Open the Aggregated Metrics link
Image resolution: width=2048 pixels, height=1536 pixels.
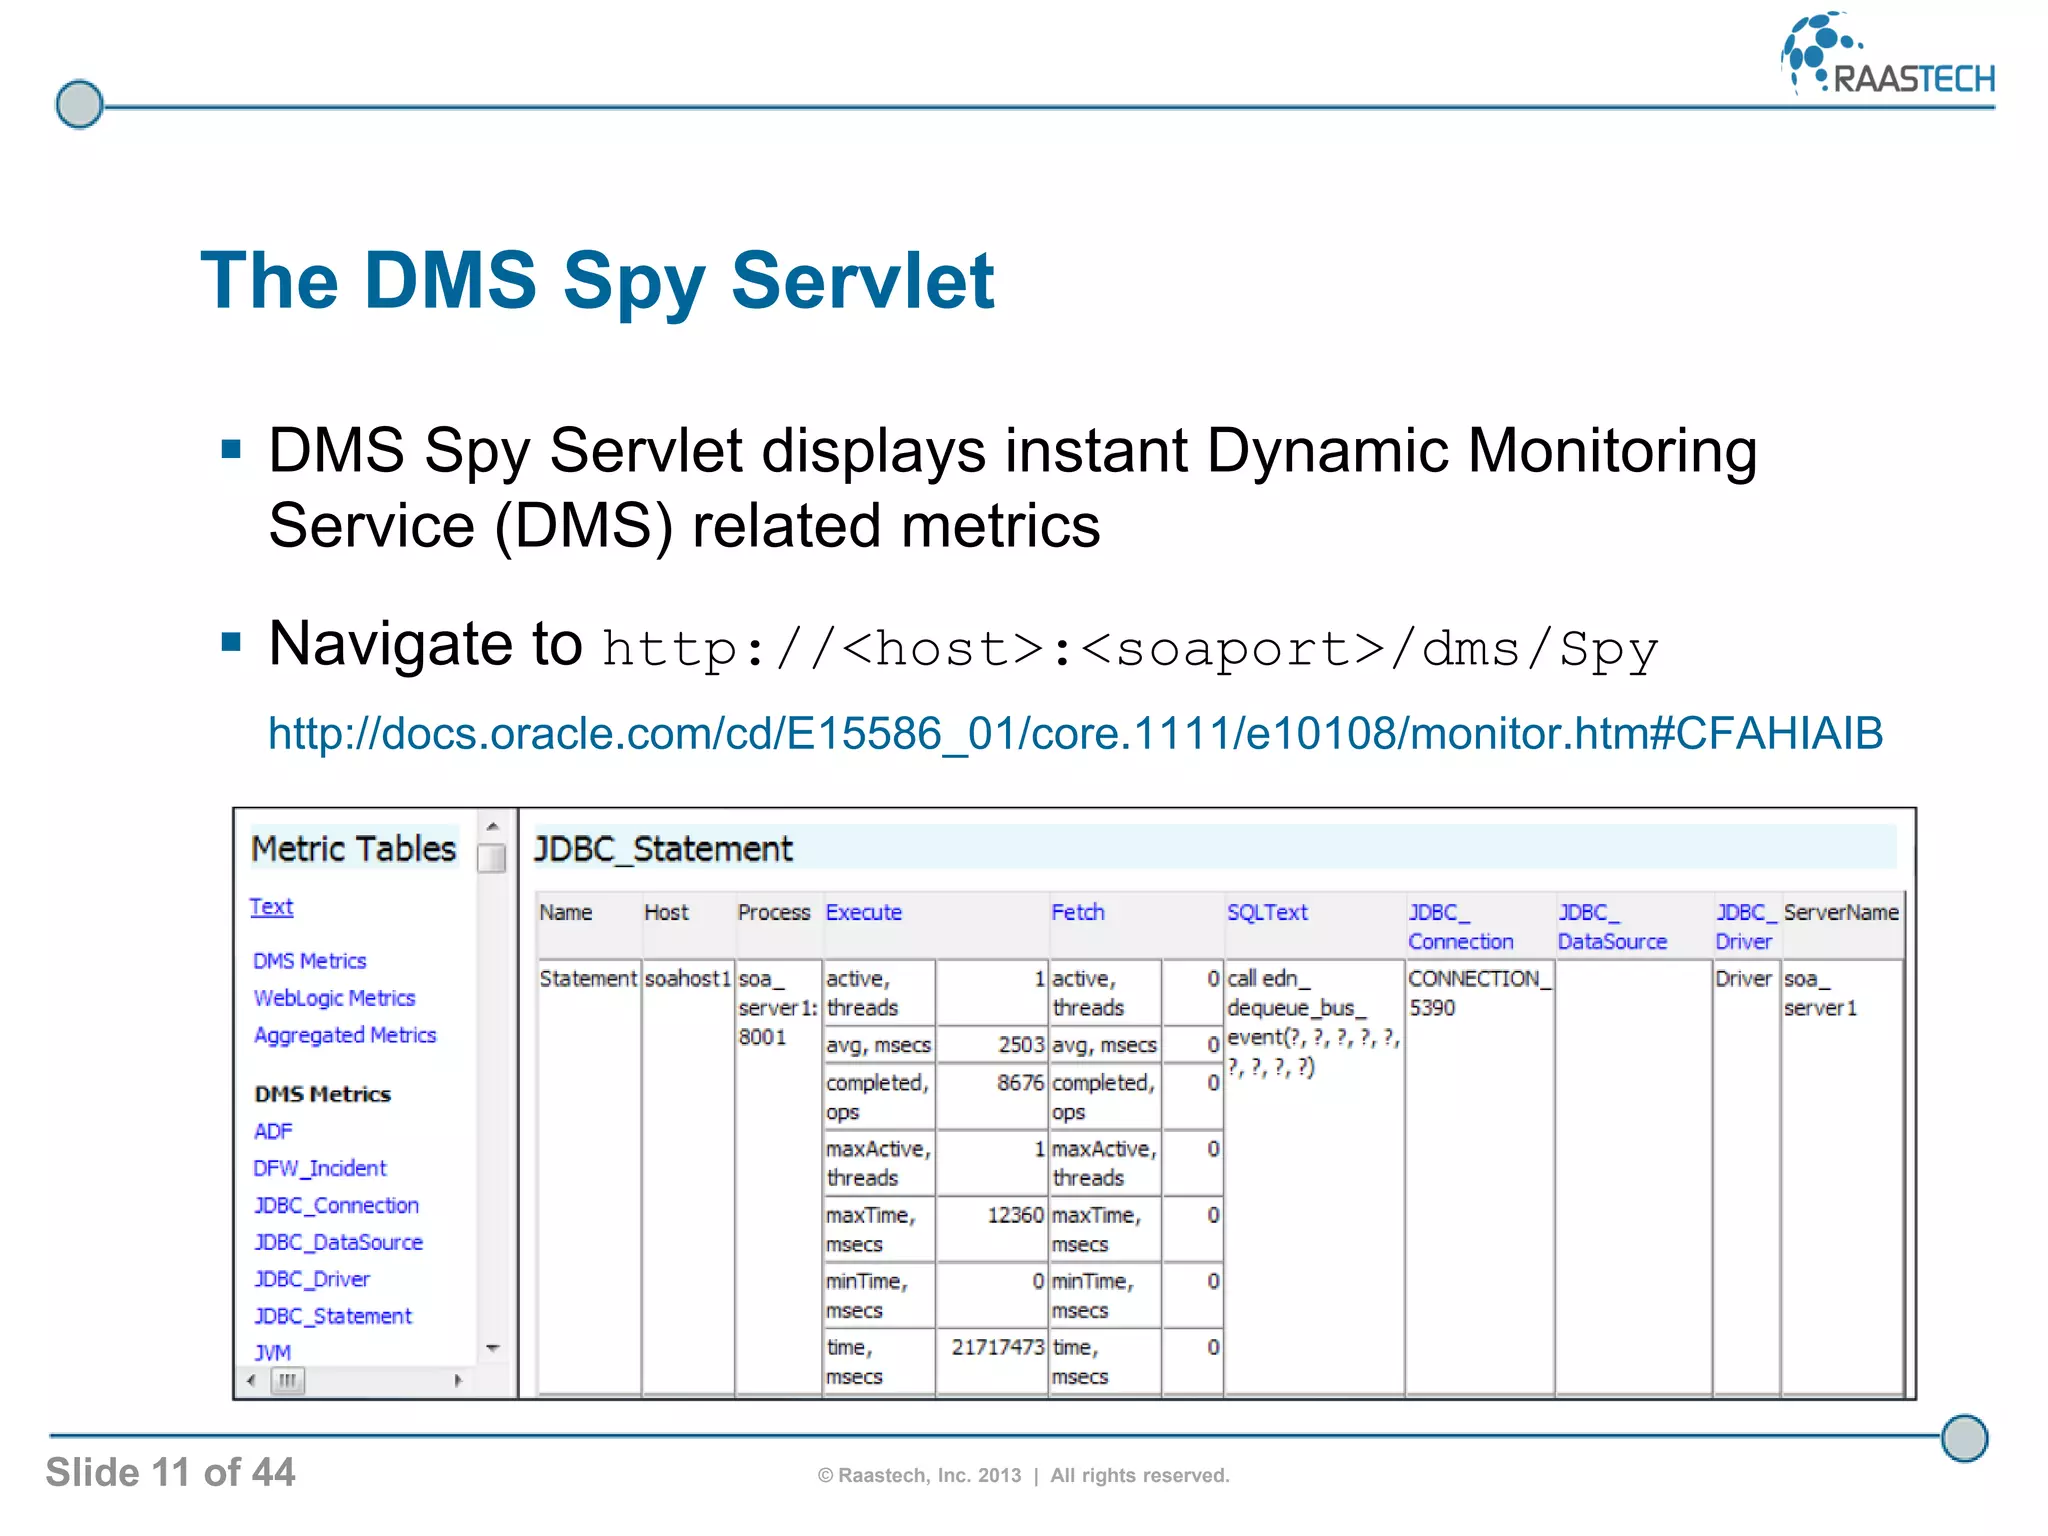345,1035
